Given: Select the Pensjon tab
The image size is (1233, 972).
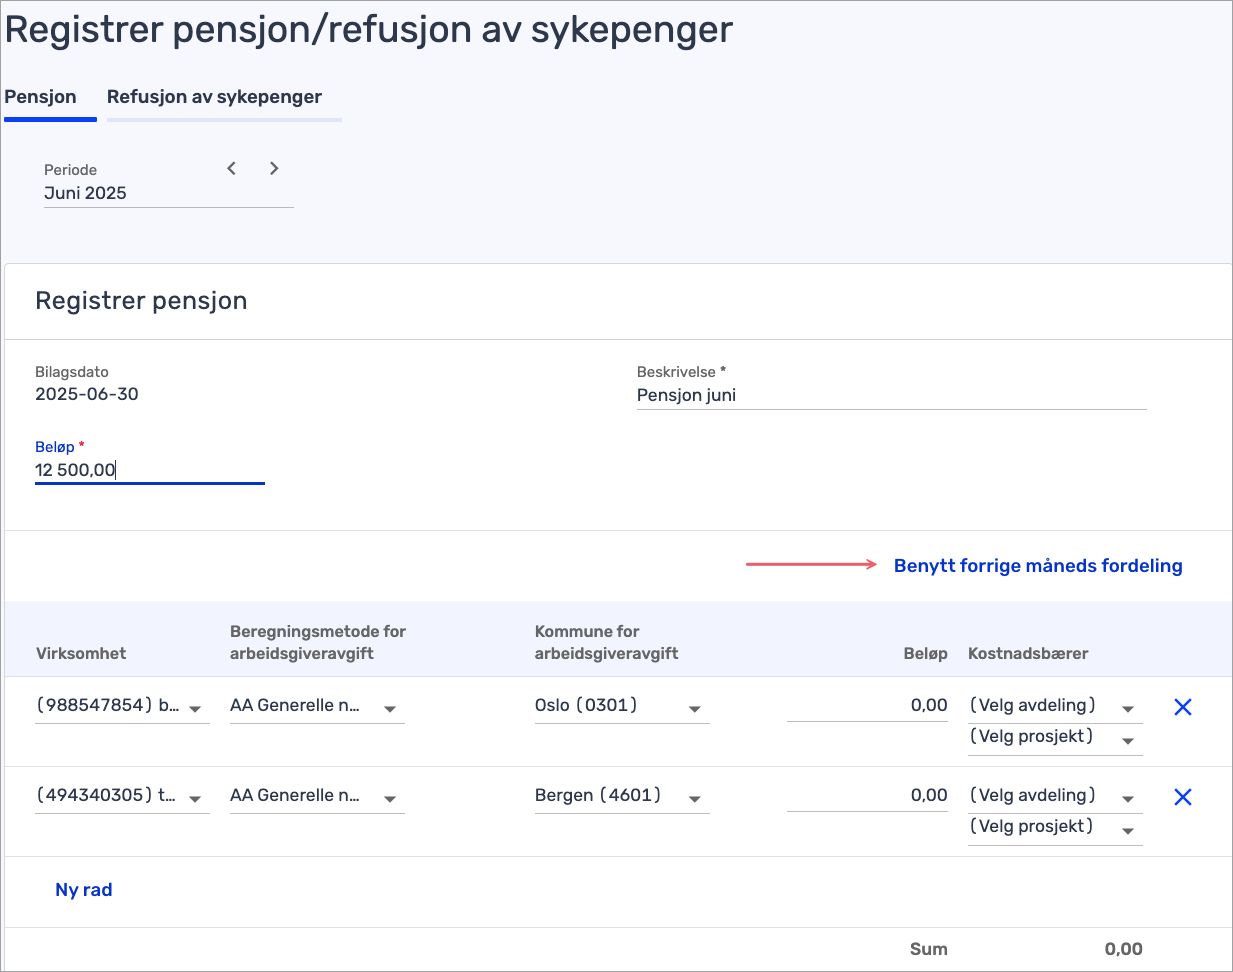Looking at the screenshot, I should (x=41, y=97).
